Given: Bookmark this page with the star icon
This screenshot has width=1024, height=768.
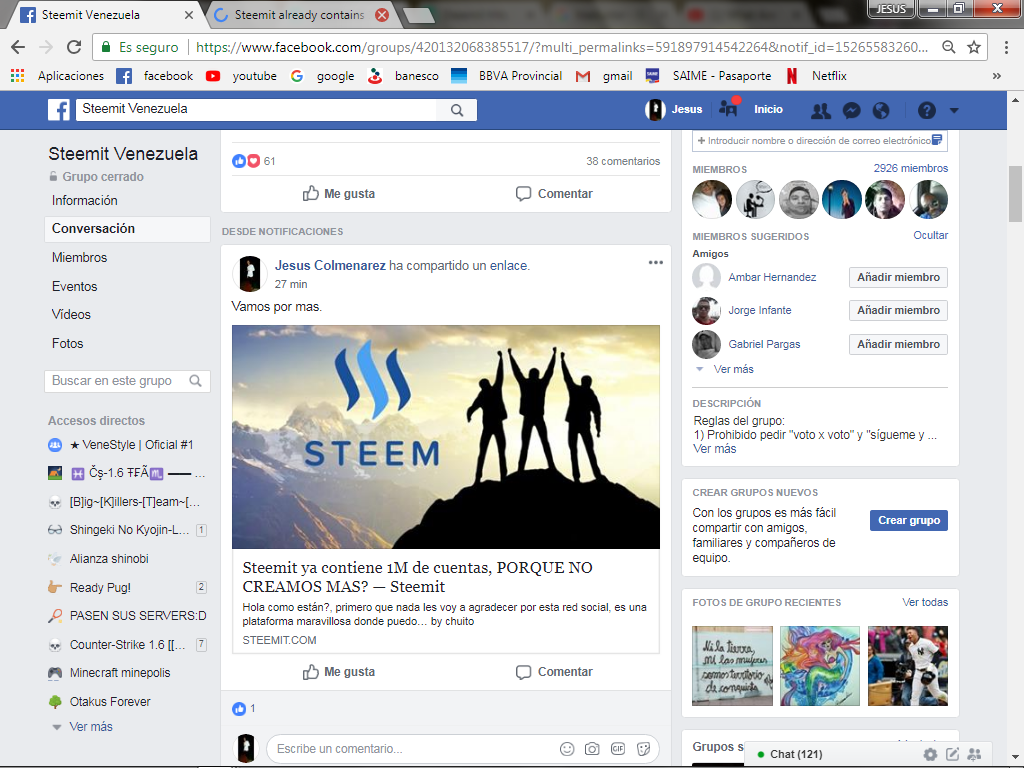Looking at the screenshot, I should click(974, 47).
